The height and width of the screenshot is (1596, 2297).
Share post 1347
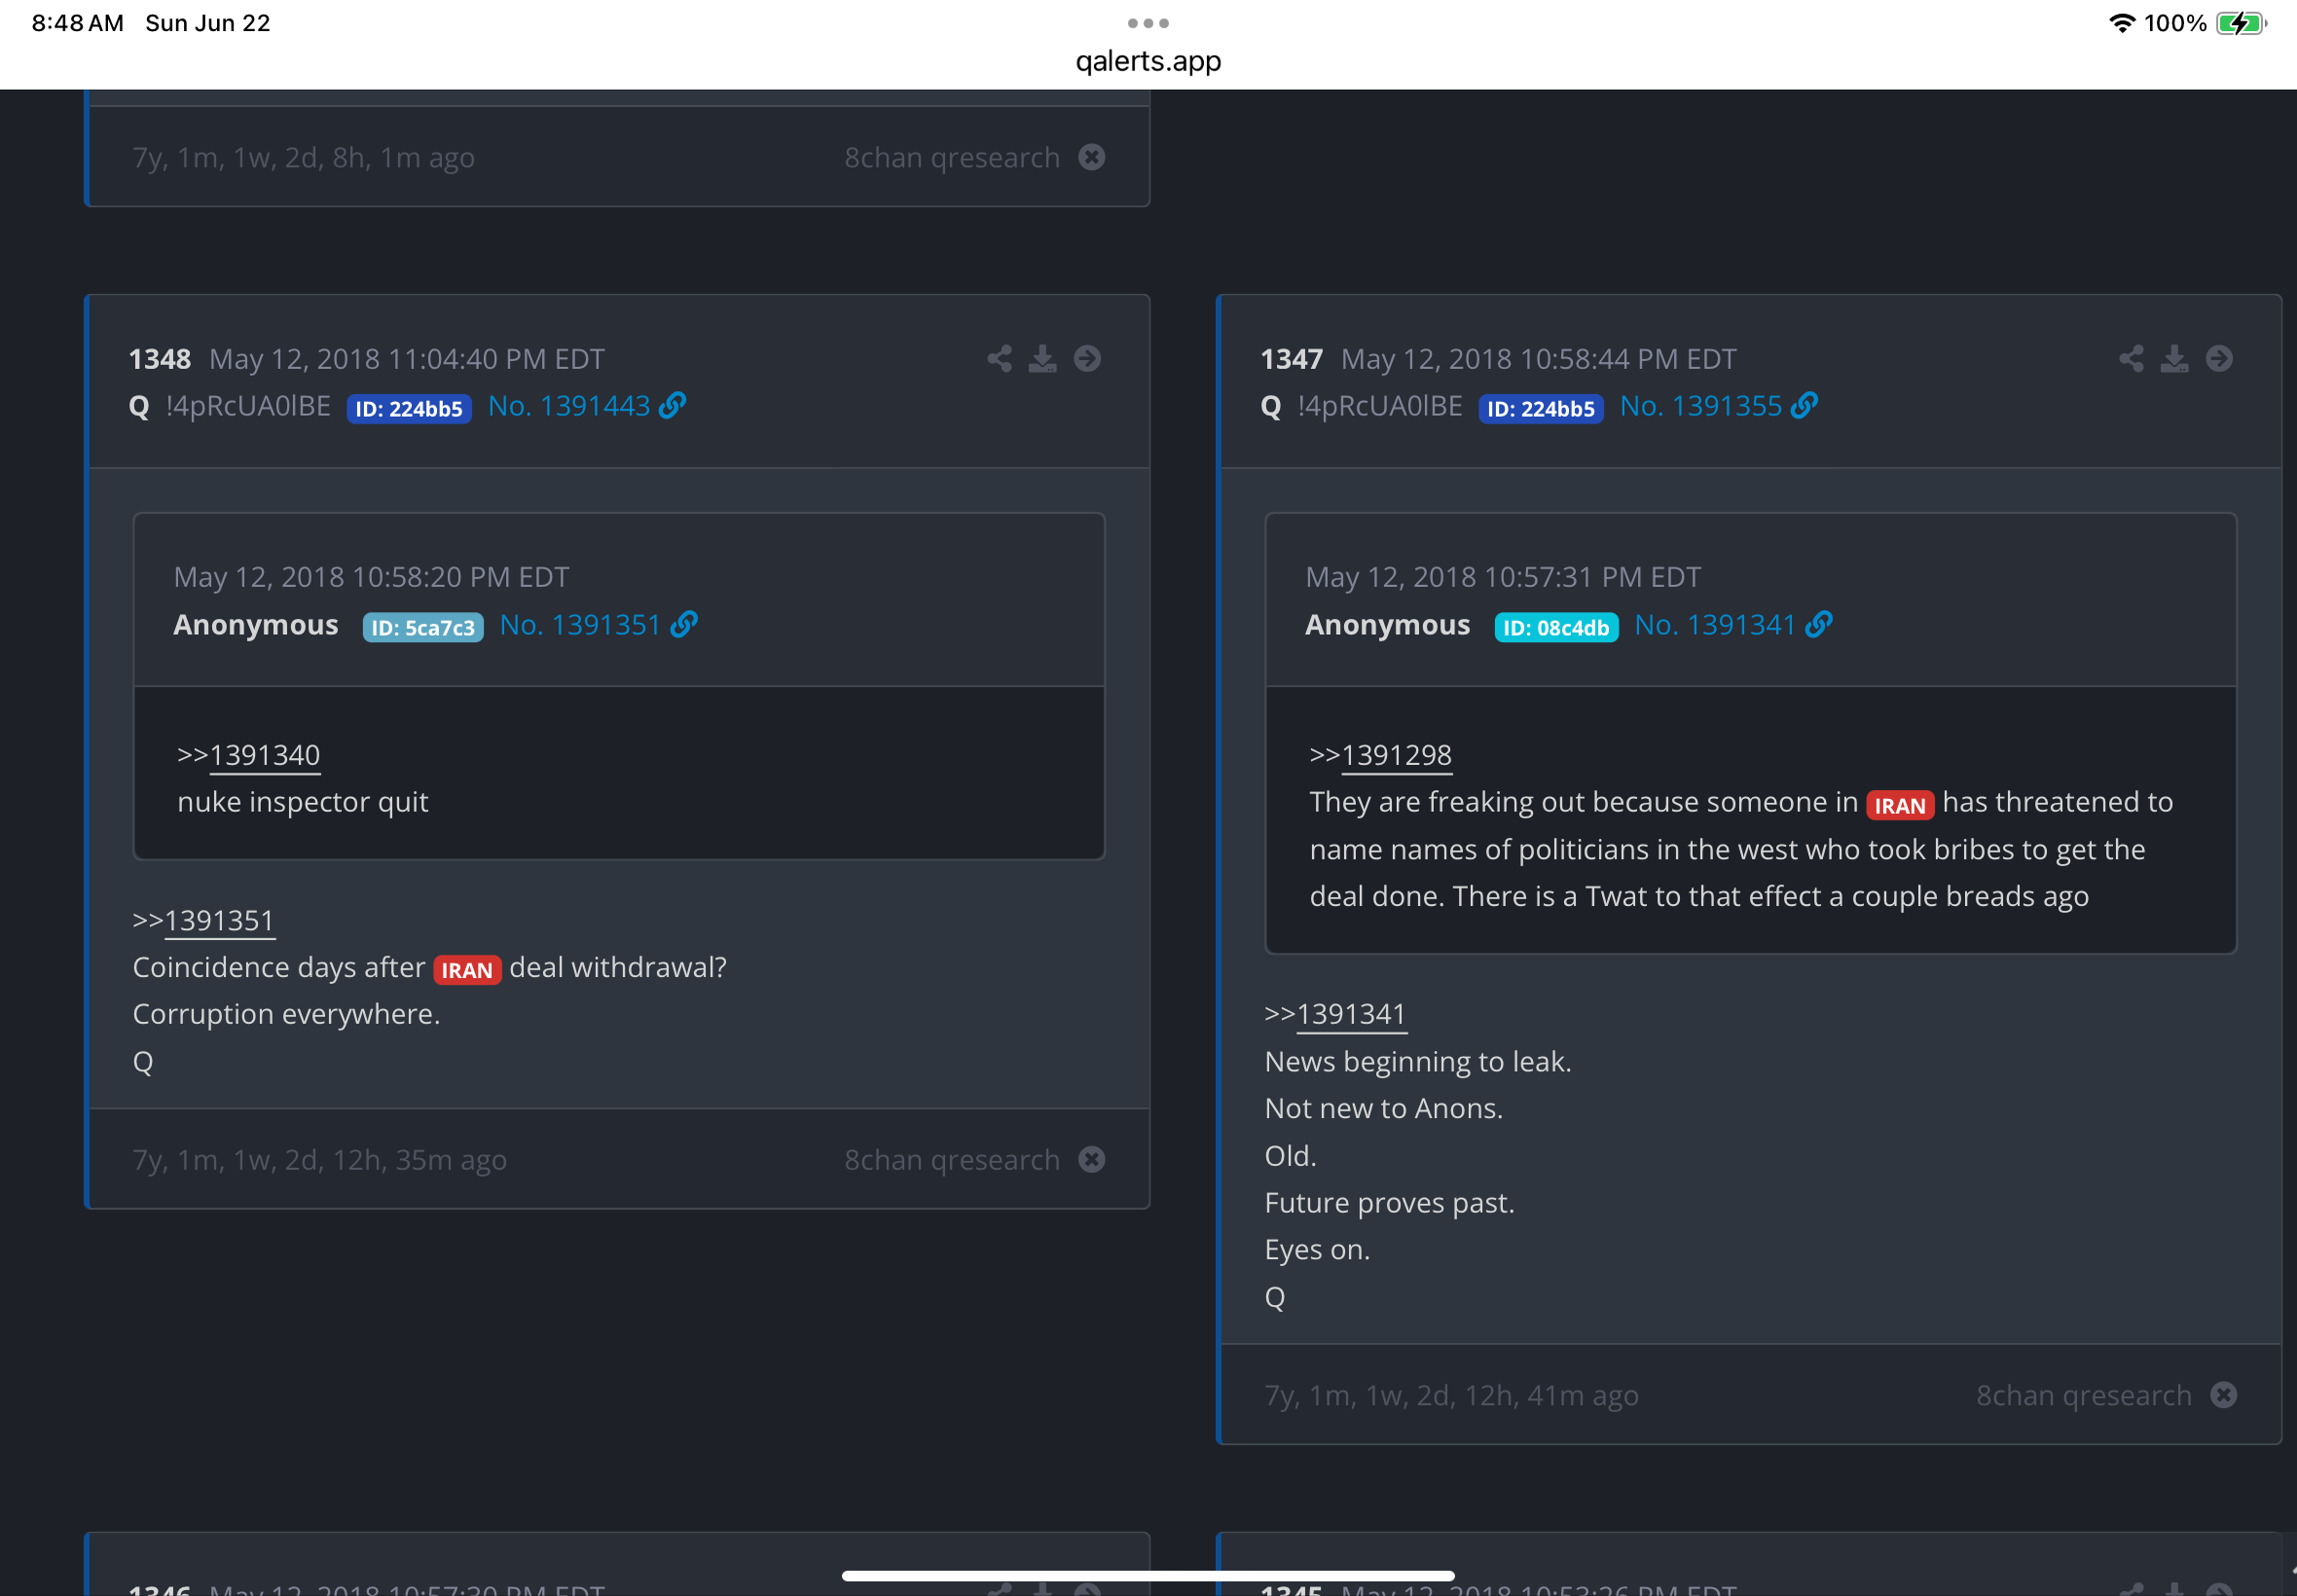click(x=2131, y=358)
